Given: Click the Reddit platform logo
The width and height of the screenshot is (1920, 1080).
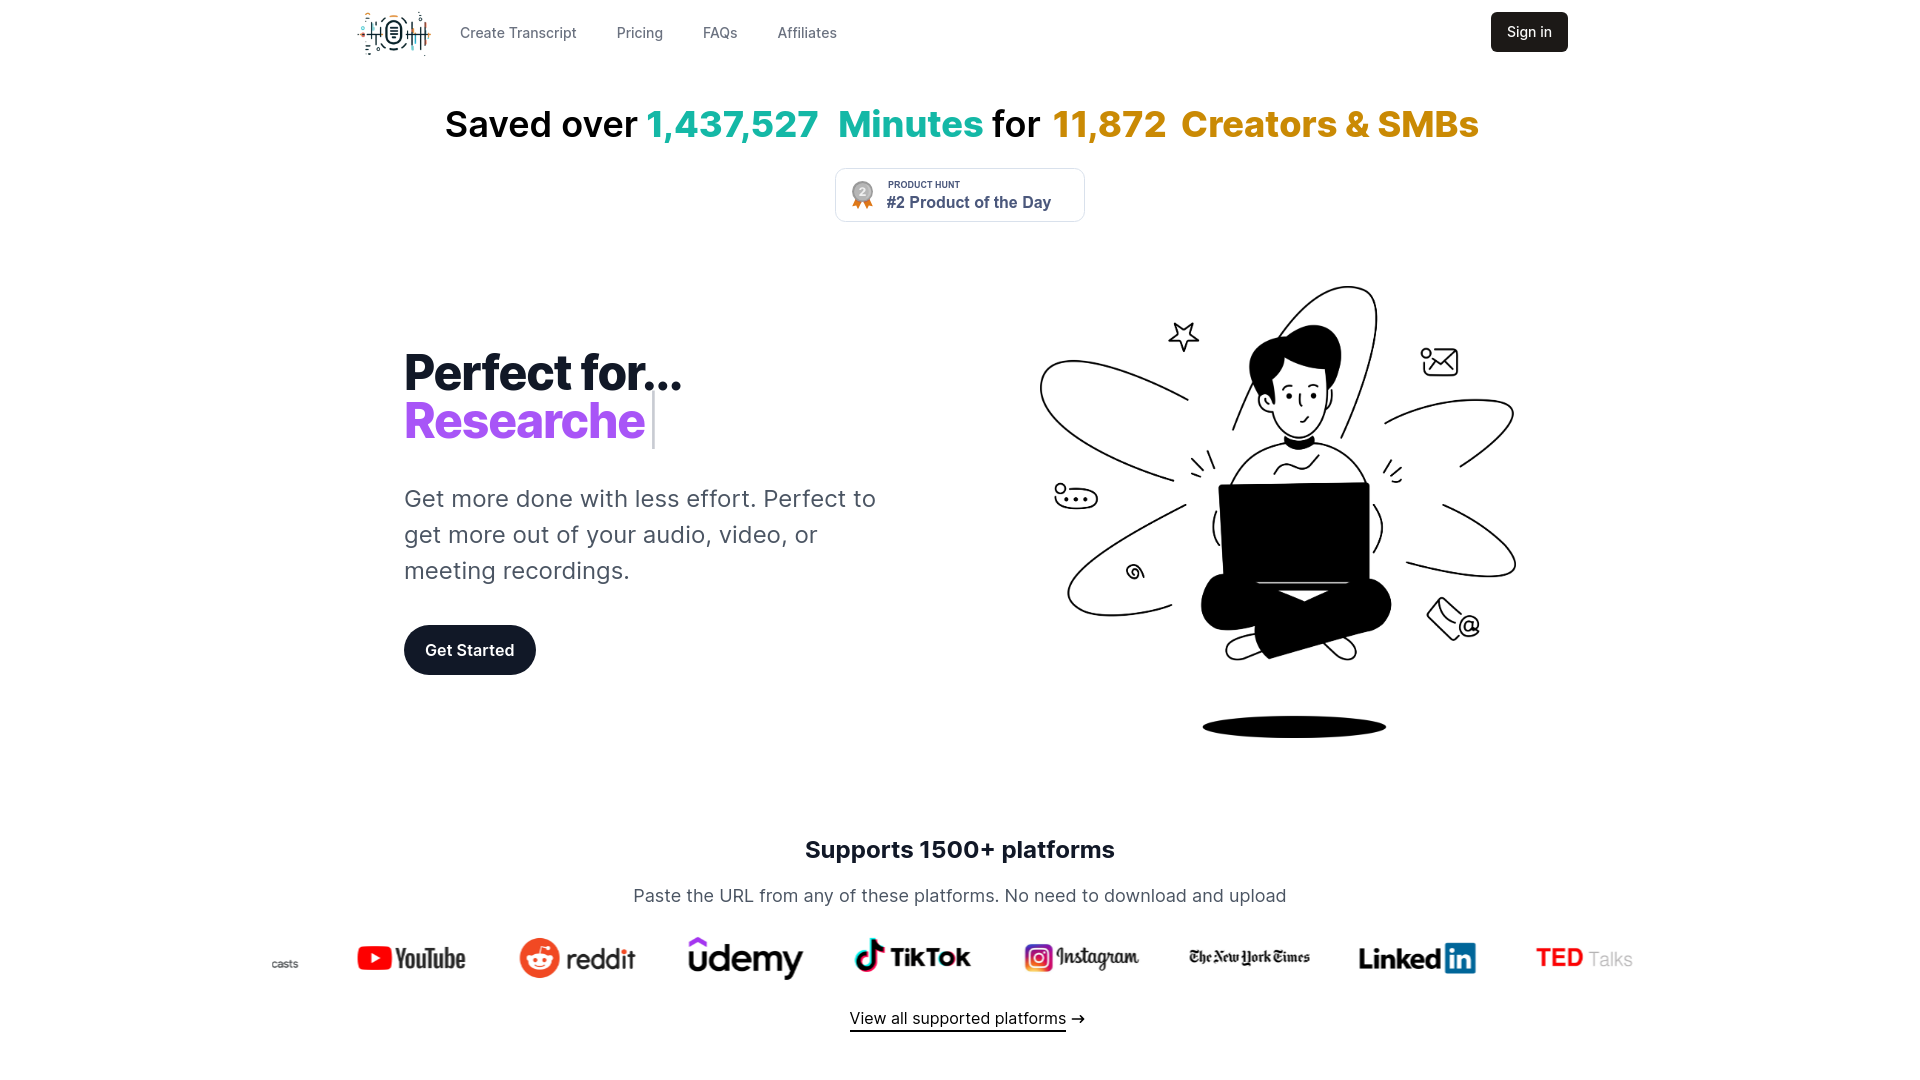Looking at the screenshot, I should click(x=577, y=958).
